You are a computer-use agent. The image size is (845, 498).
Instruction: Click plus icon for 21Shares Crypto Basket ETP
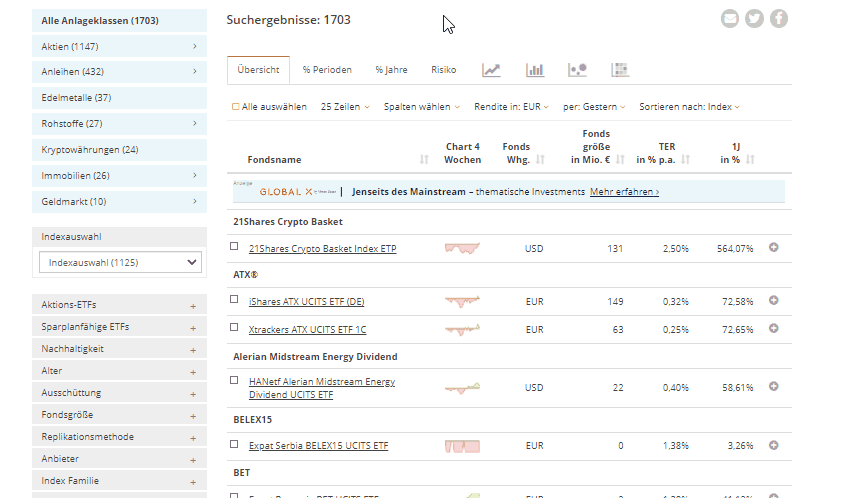773,248
